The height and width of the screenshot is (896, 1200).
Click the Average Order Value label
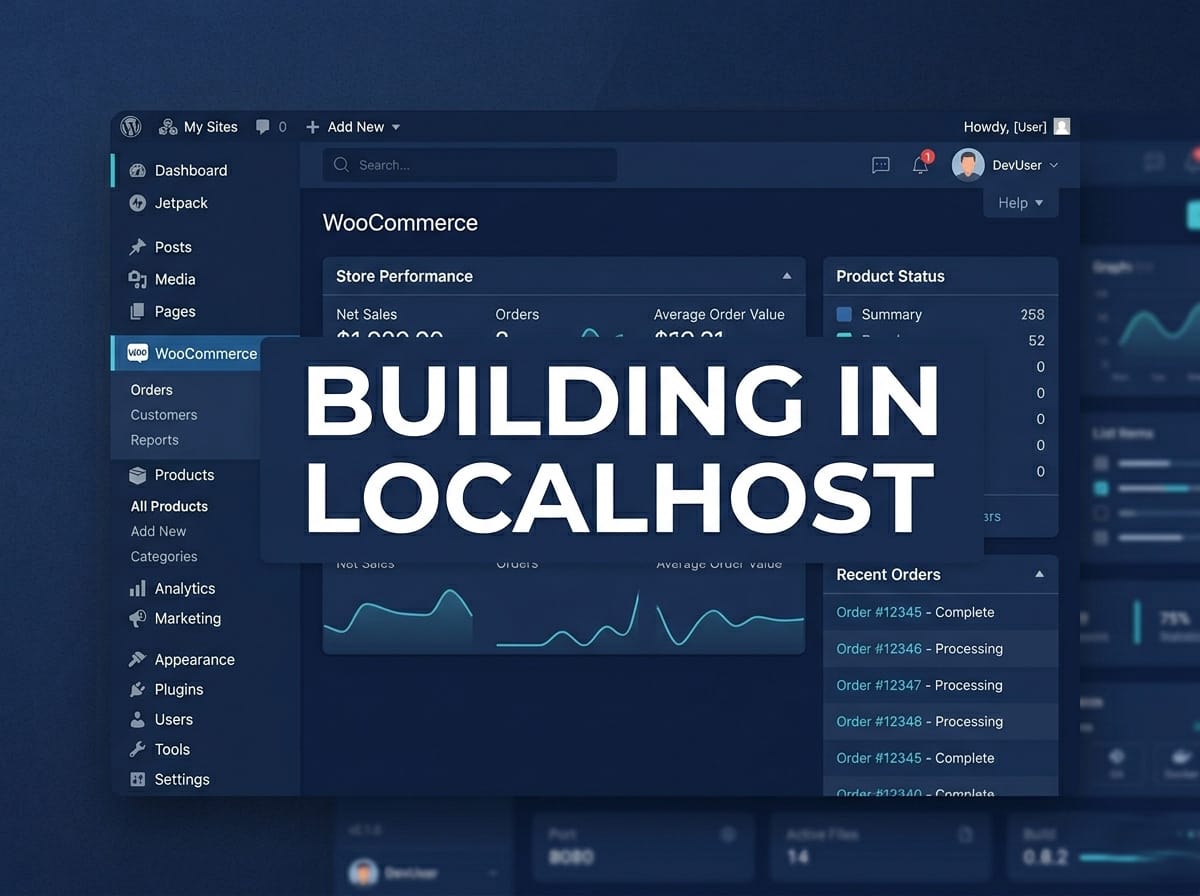tap(719, 314)
